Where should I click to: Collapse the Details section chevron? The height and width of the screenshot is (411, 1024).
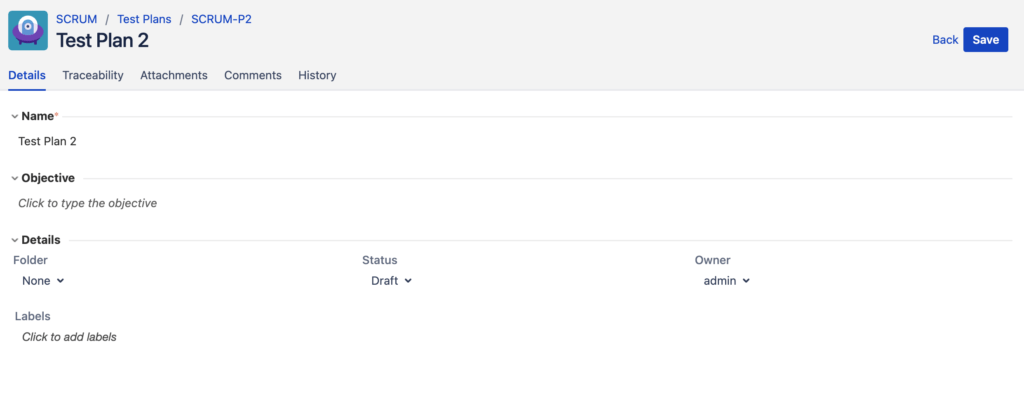[14, 241]
